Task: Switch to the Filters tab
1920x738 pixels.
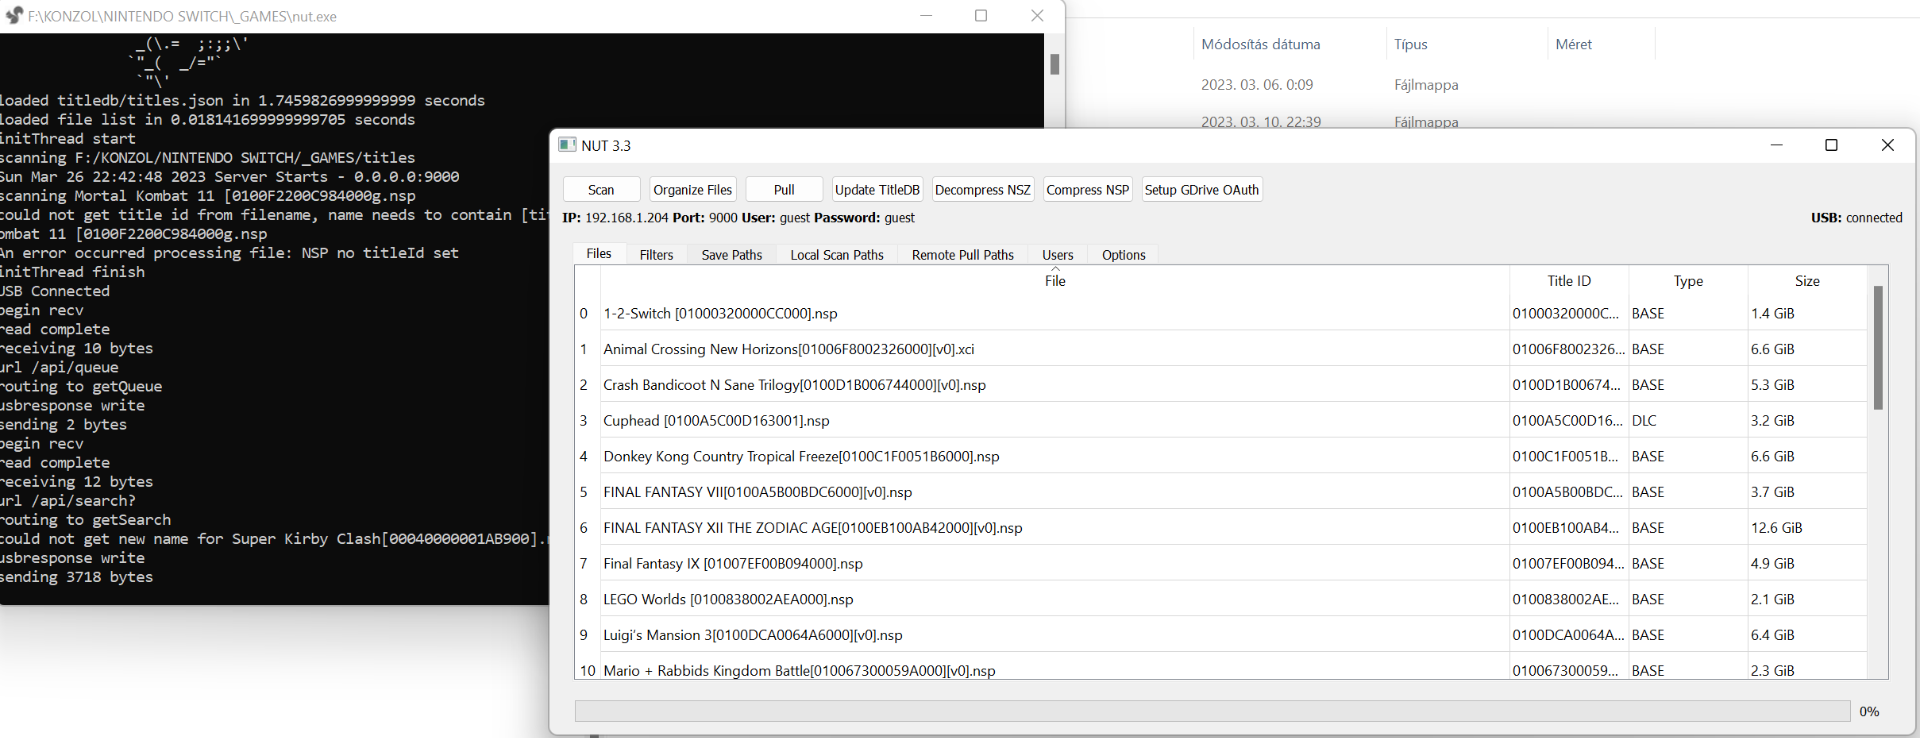Action: click(x=656, y=255)
